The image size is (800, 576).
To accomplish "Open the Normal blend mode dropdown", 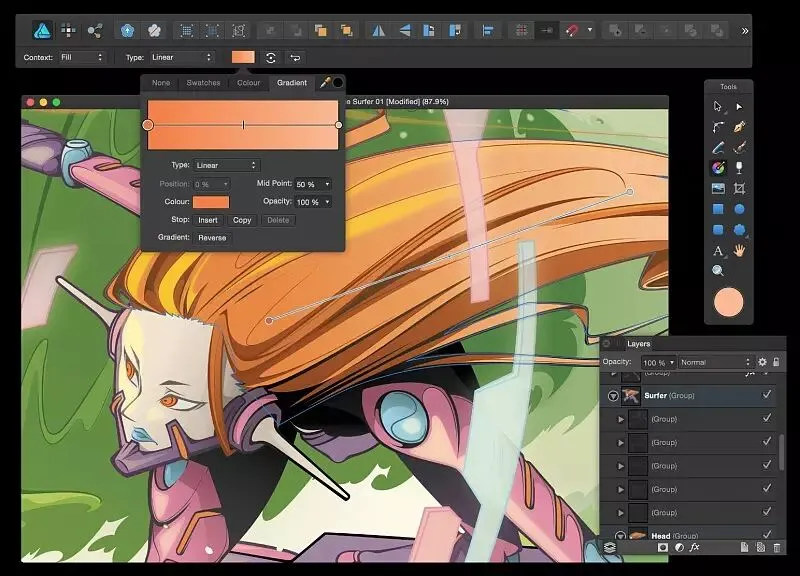I will click(716, 362).
